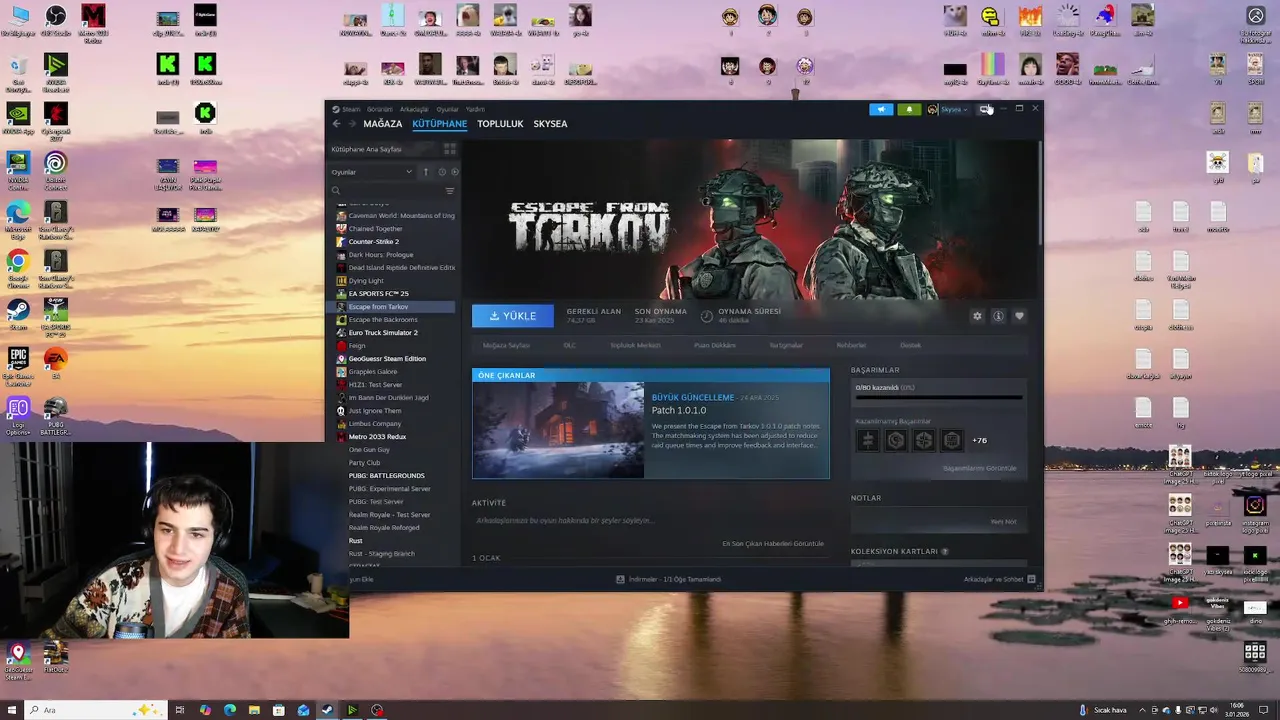1280x720 pixels.
Task: Open the blue announcements megaphone button
Action: (881, 109)
